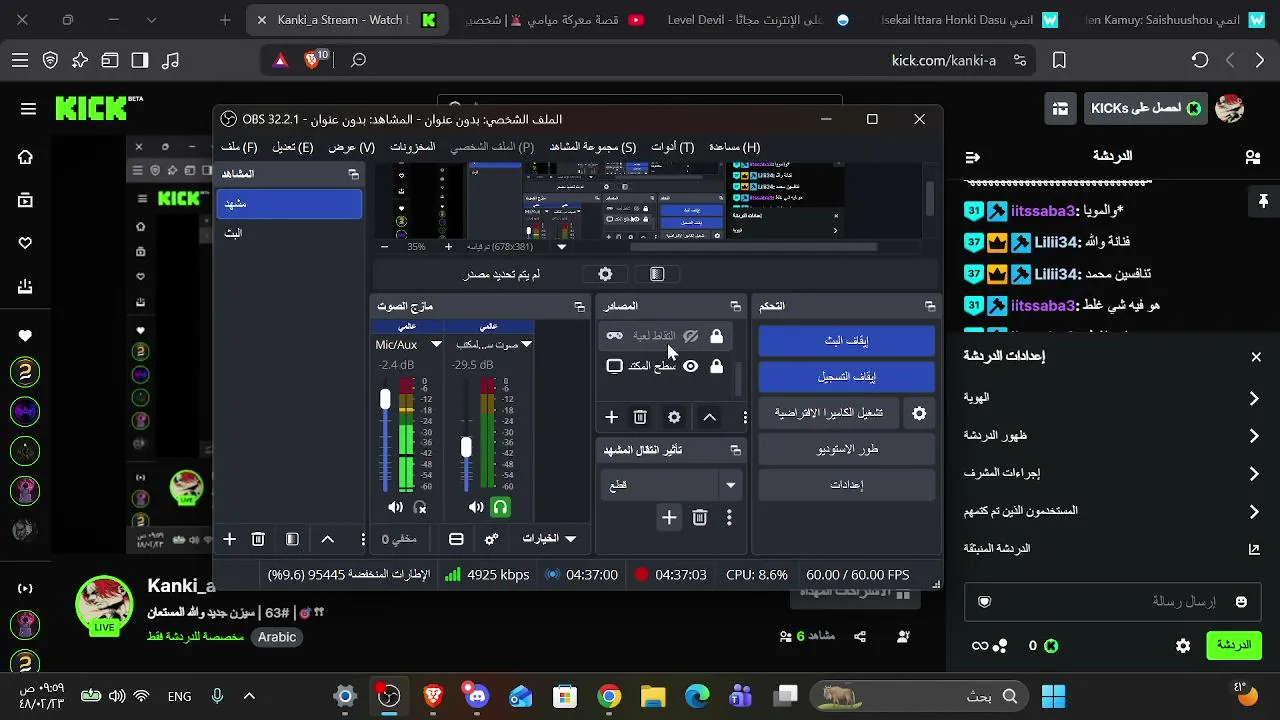Open OBS File (F) menu
This screenshot has width=1280, height=720.
239,147
